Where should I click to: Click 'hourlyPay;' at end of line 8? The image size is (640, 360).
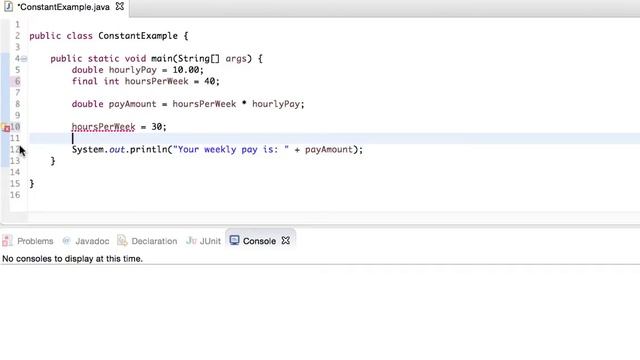(278, 104)
